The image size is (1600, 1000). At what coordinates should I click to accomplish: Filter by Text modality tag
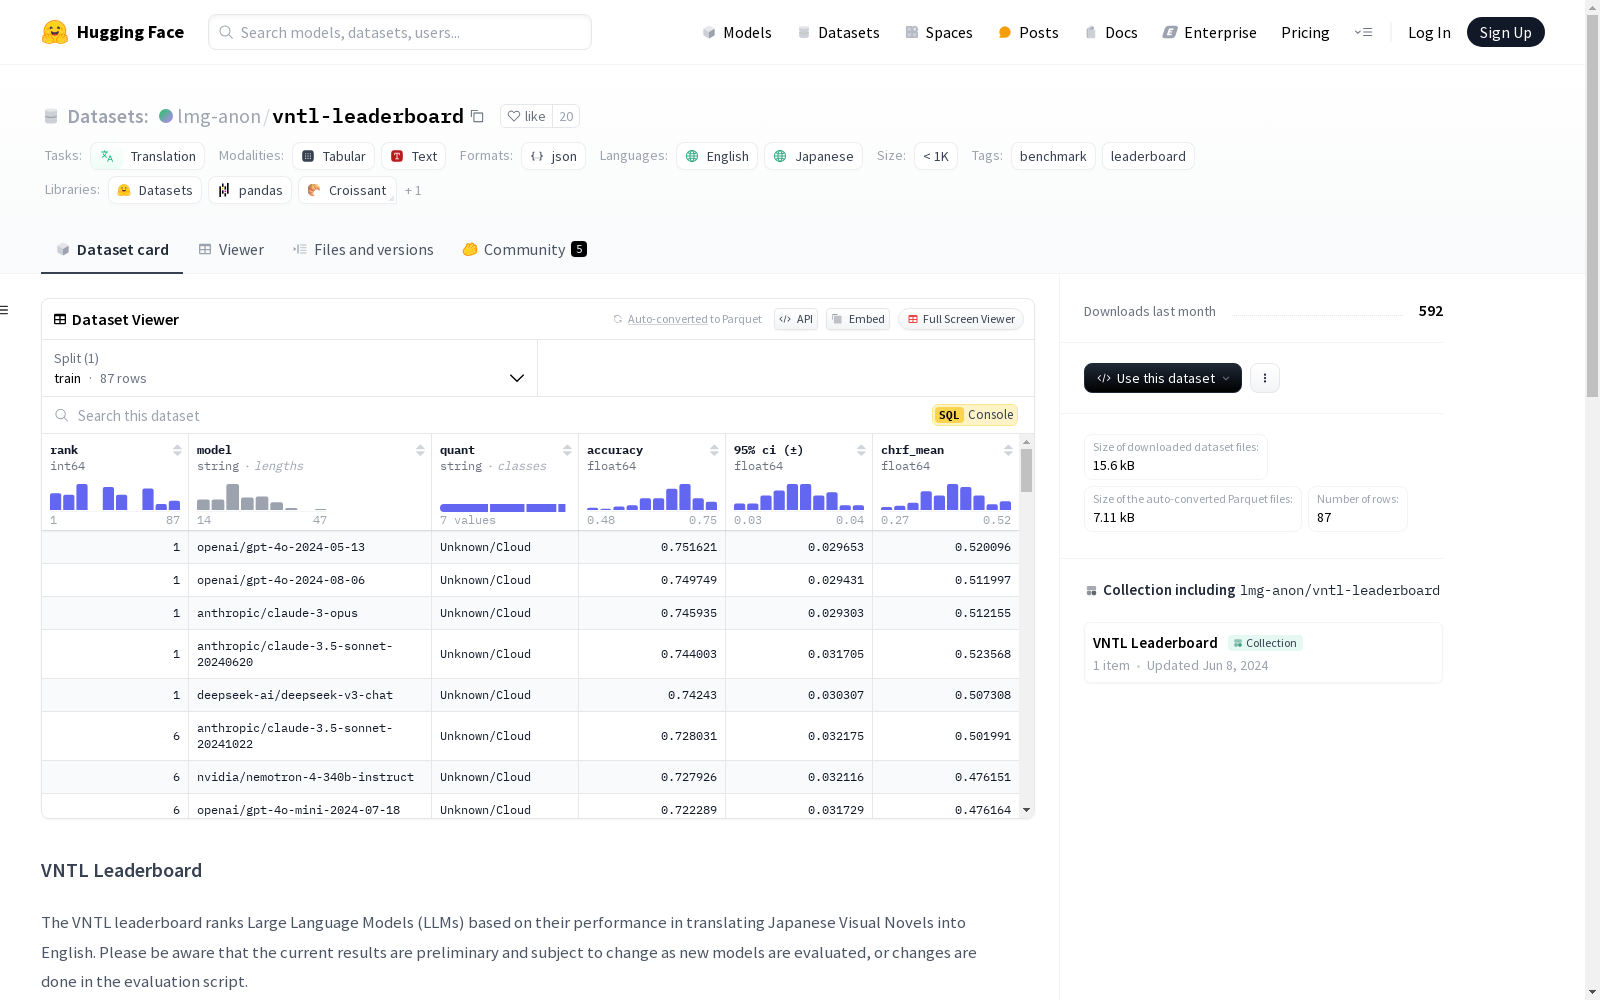[x=413, y=156]
